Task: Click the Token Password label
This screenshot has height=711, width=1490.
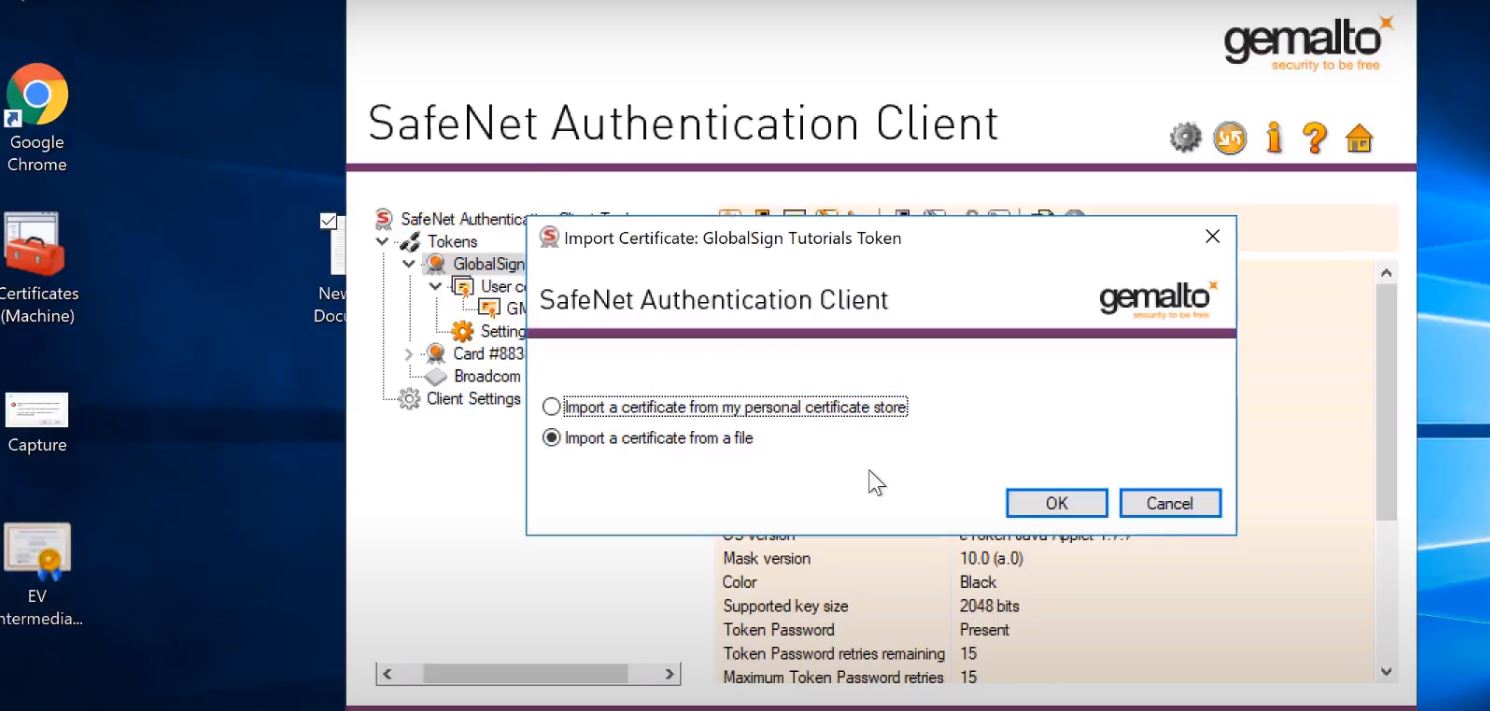Action: [779, 630]
